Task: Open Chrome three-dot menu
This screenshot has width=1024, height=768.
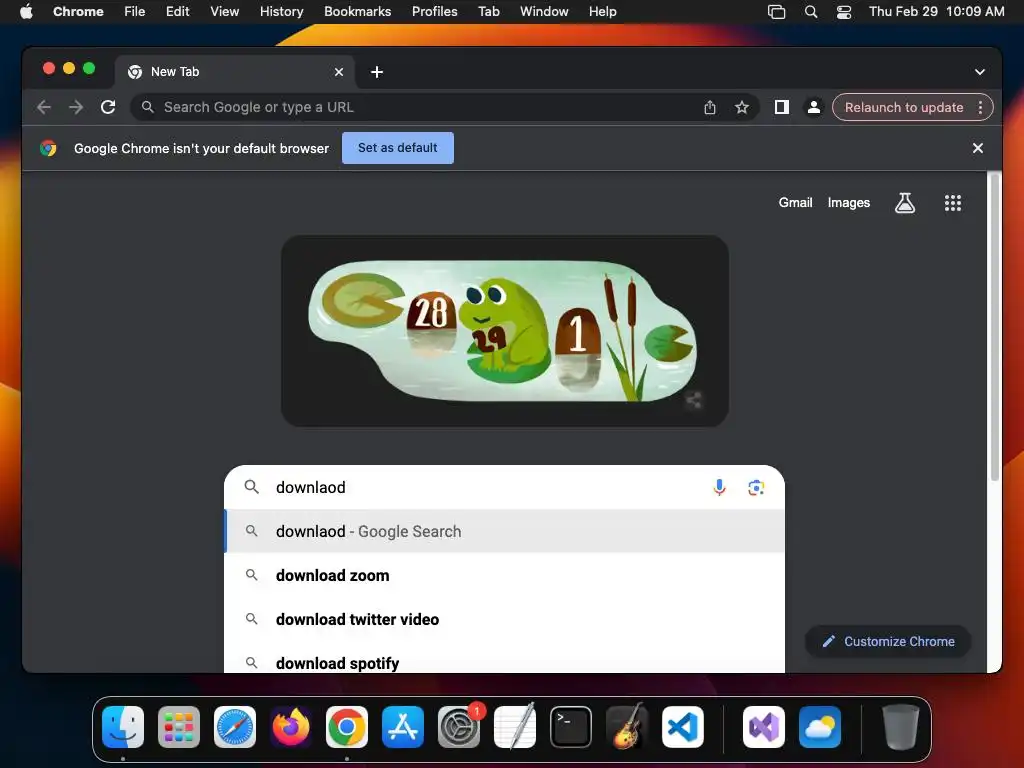Action: [x=980, y=107]
